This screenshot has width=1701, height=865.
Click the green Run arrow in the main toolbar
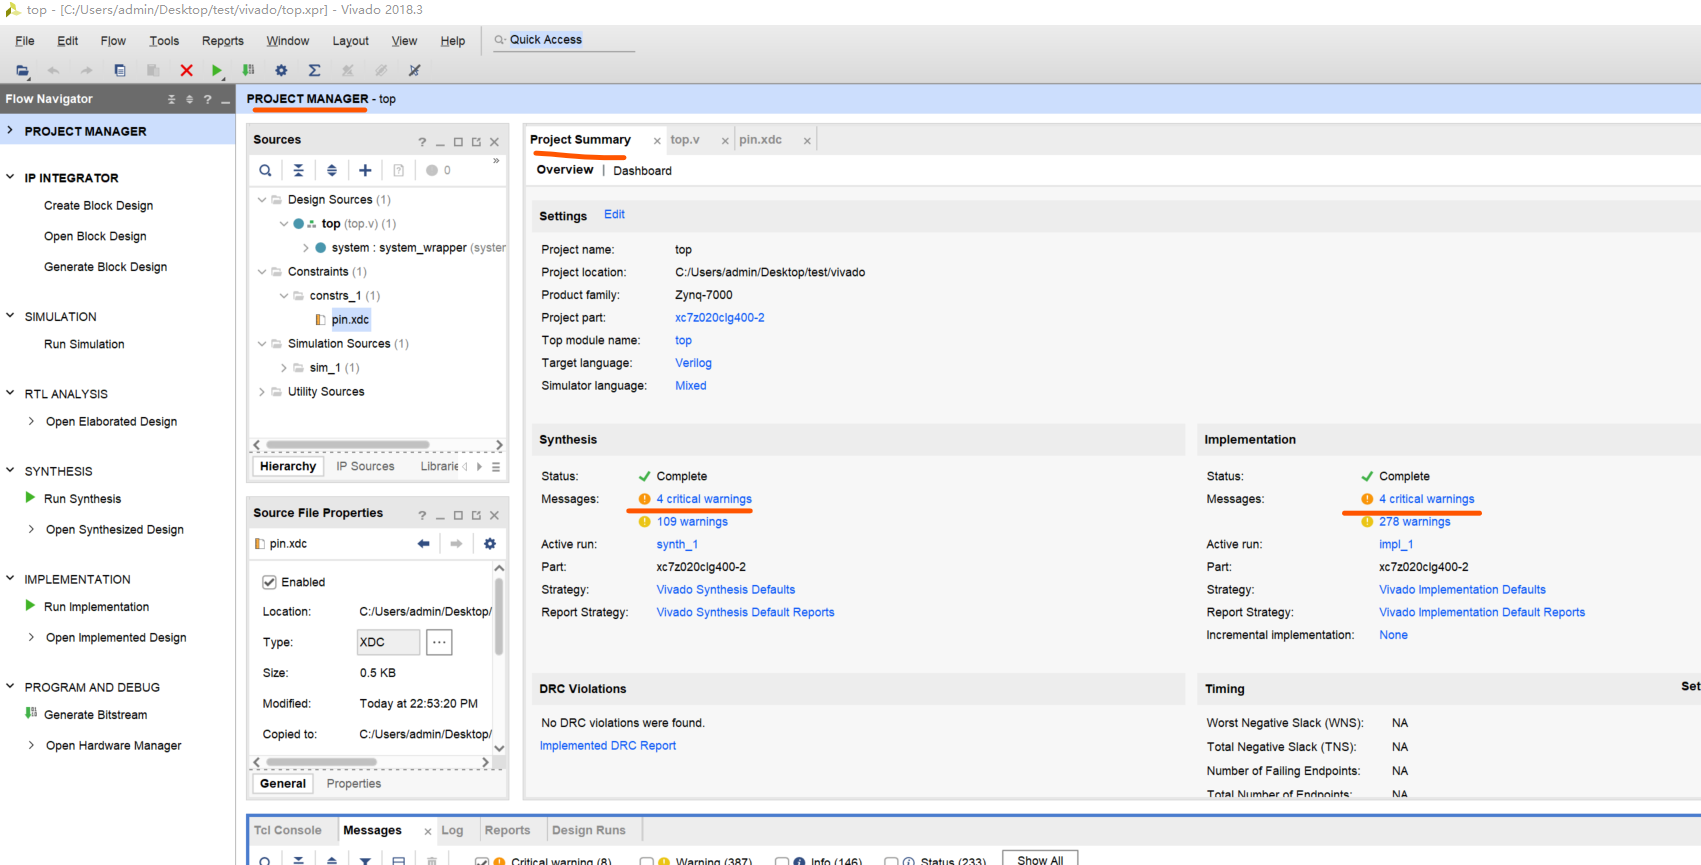click(217, 70)
